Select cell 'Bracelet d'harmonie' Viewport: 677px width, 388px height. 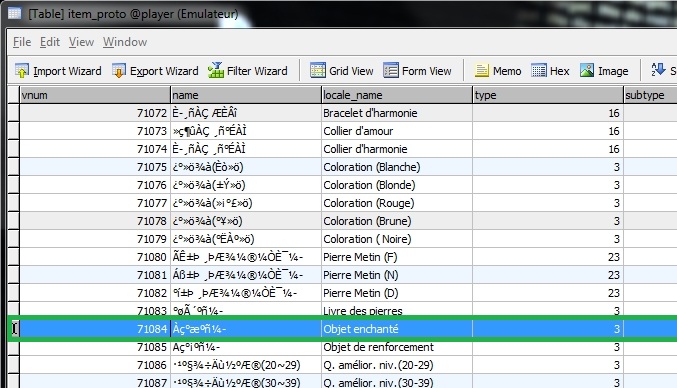[x=397, y=113]
